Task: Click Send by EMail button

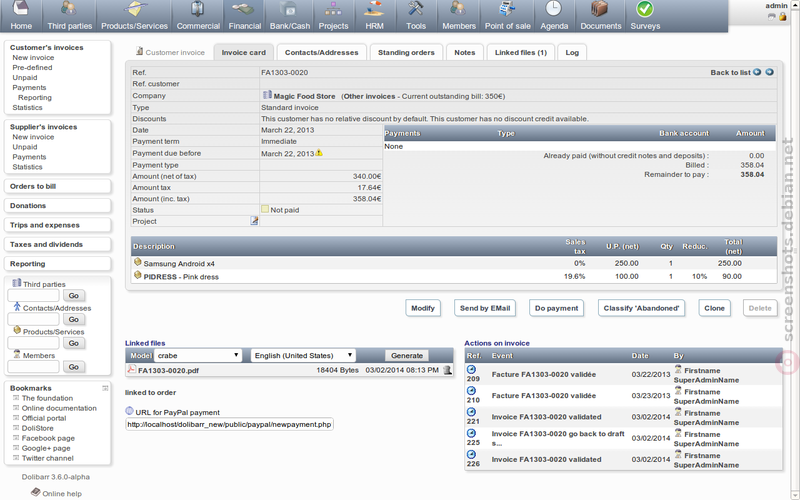Action: pos(485,308)
